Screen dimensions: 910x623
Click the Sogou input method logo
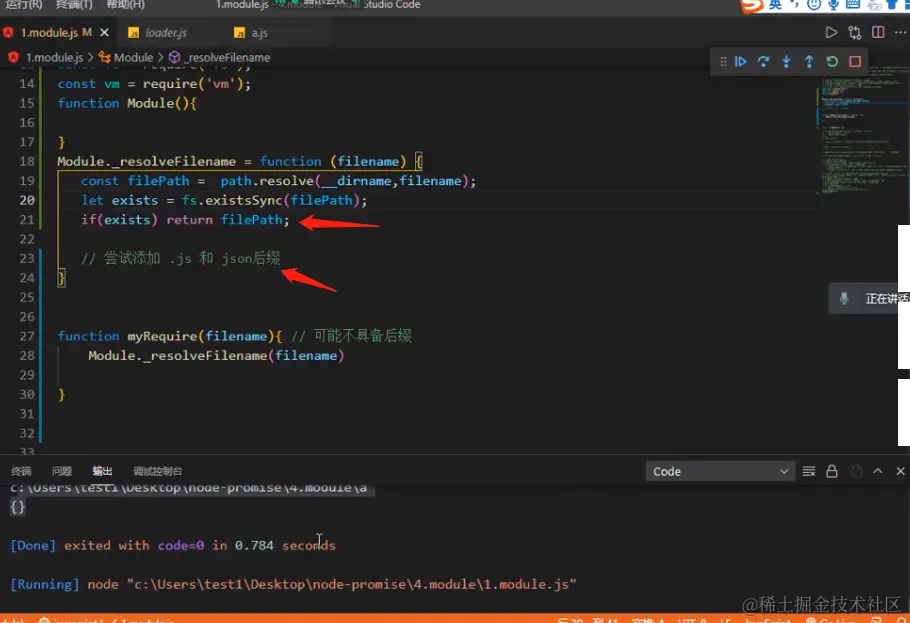click(x=752, y=5)
